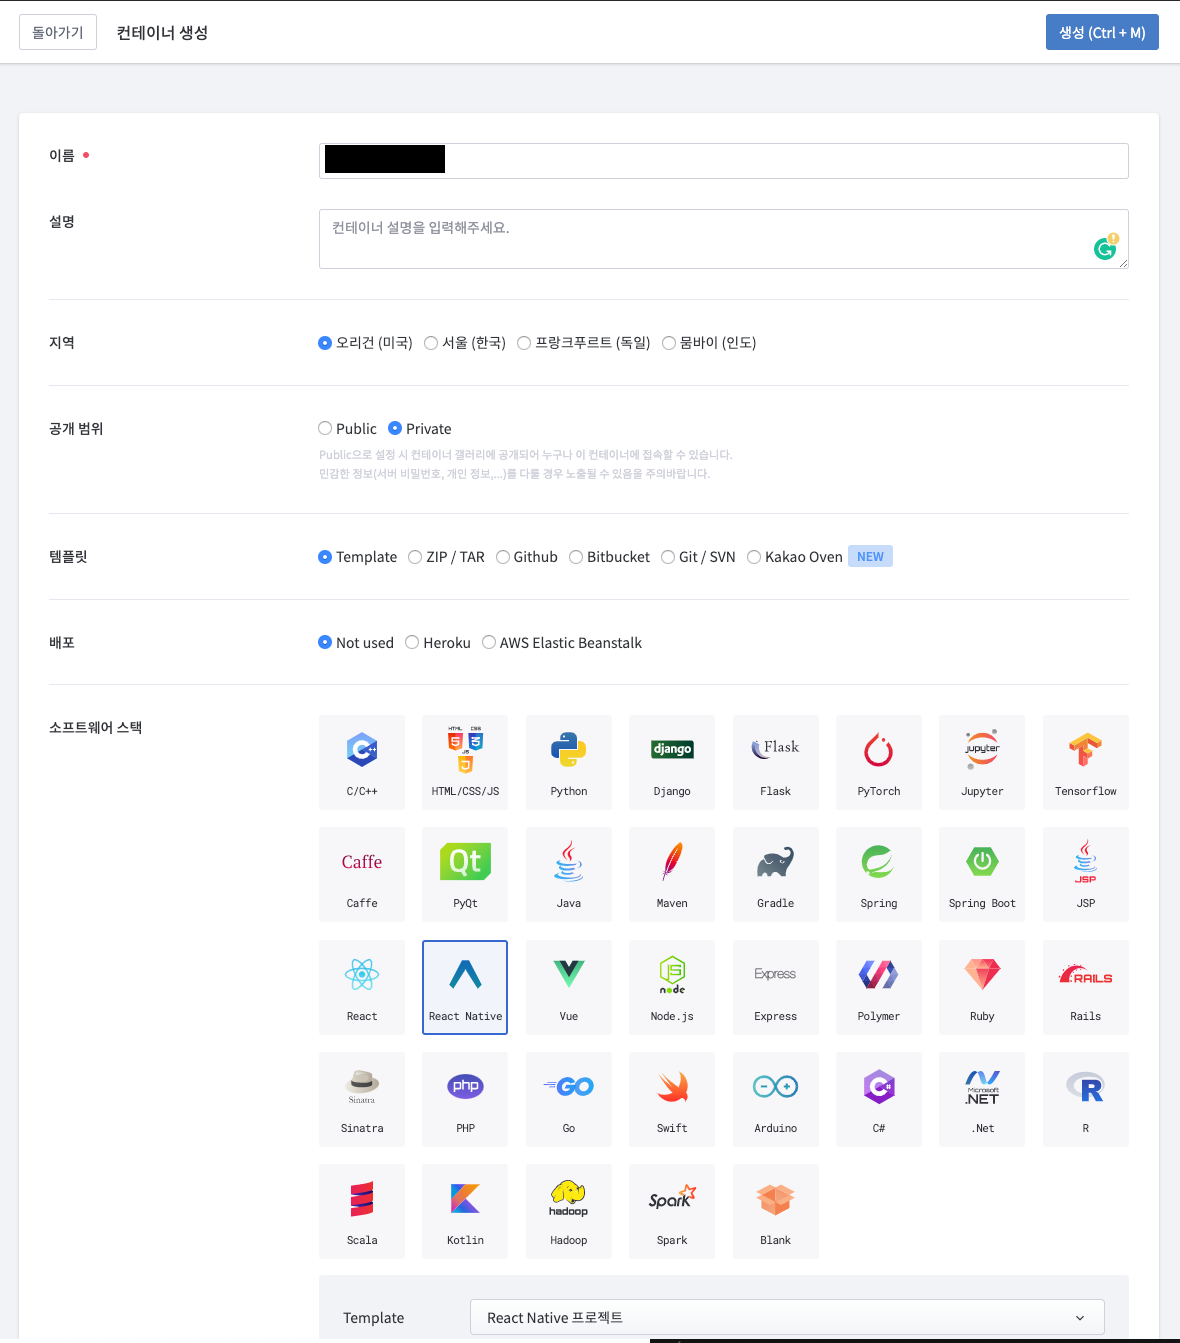Click the 돌아가기 back button
The image size is (1180, 1343).
click(x=58, y=32)
